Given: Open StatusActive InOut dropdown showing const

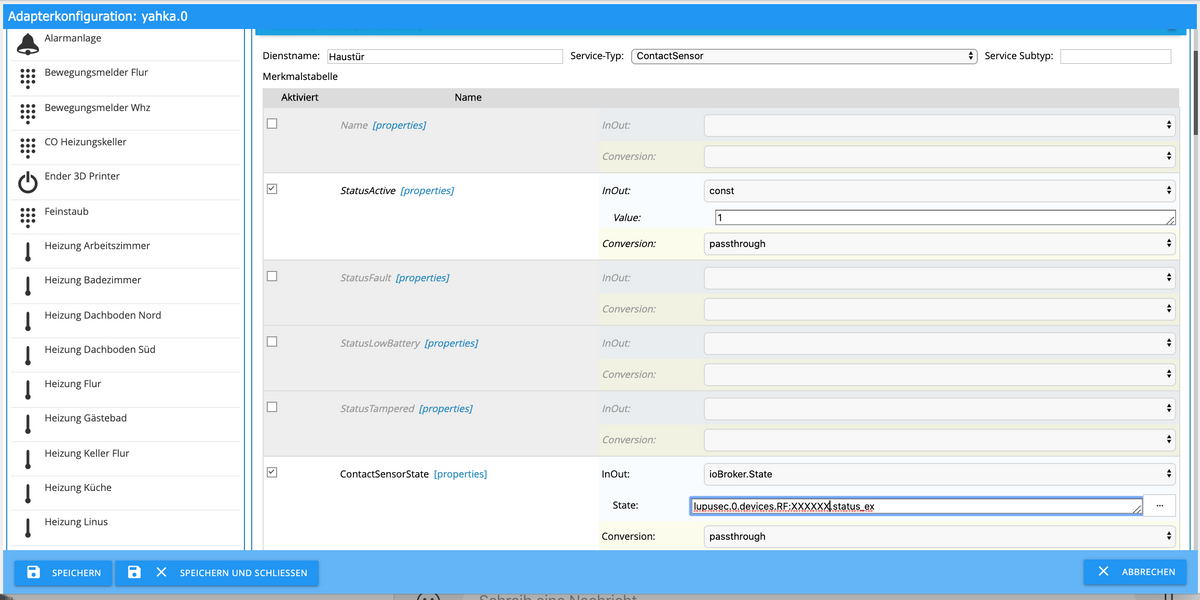Looking at the screenshot, I should [x=940, y=190].
